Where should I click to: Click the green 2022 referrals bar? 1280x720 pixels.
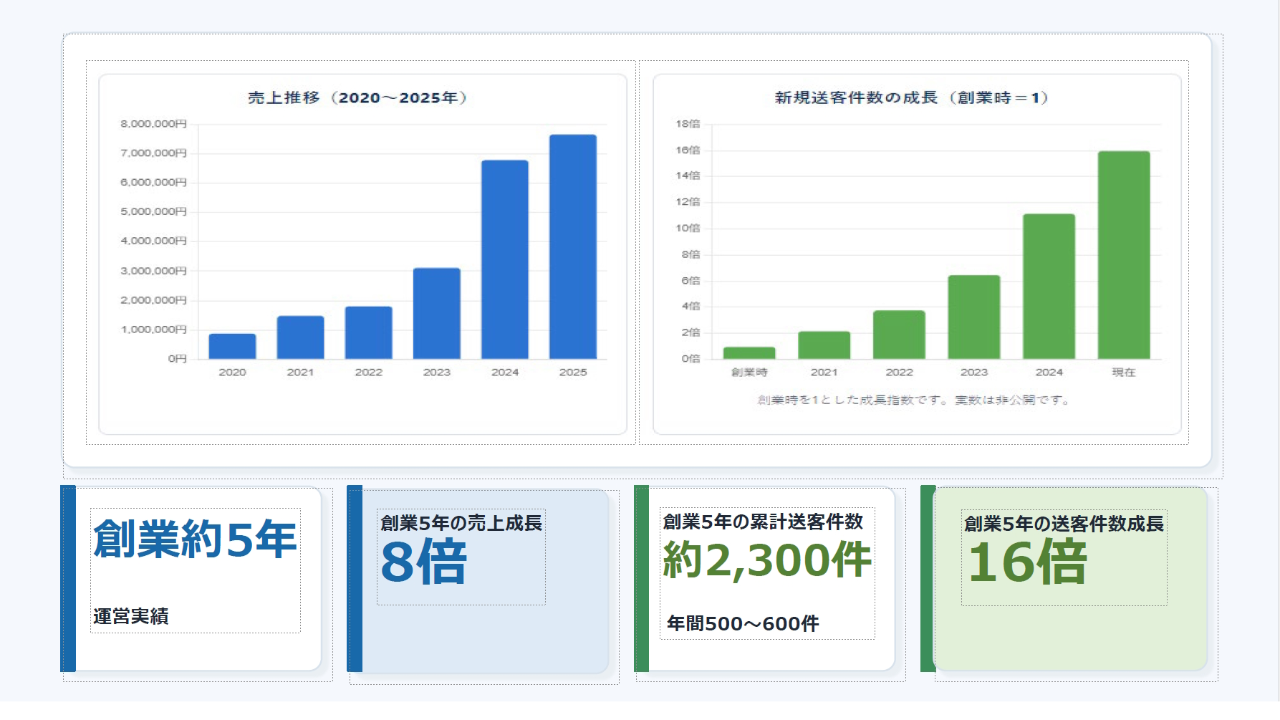click(899, 335)
